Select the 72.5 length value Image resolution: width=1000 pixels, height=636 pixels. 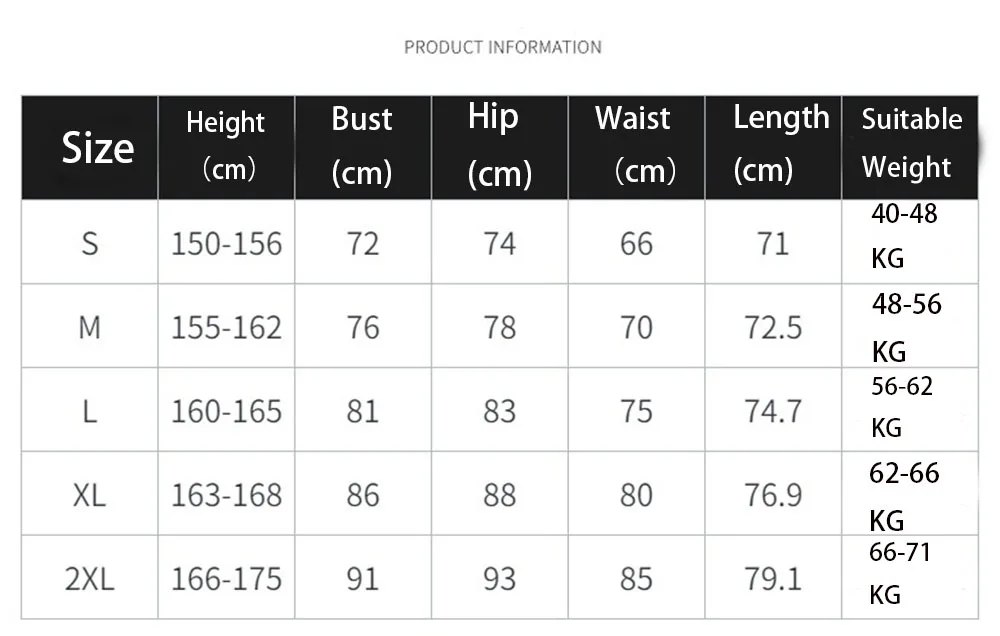(x=773, y=328)
